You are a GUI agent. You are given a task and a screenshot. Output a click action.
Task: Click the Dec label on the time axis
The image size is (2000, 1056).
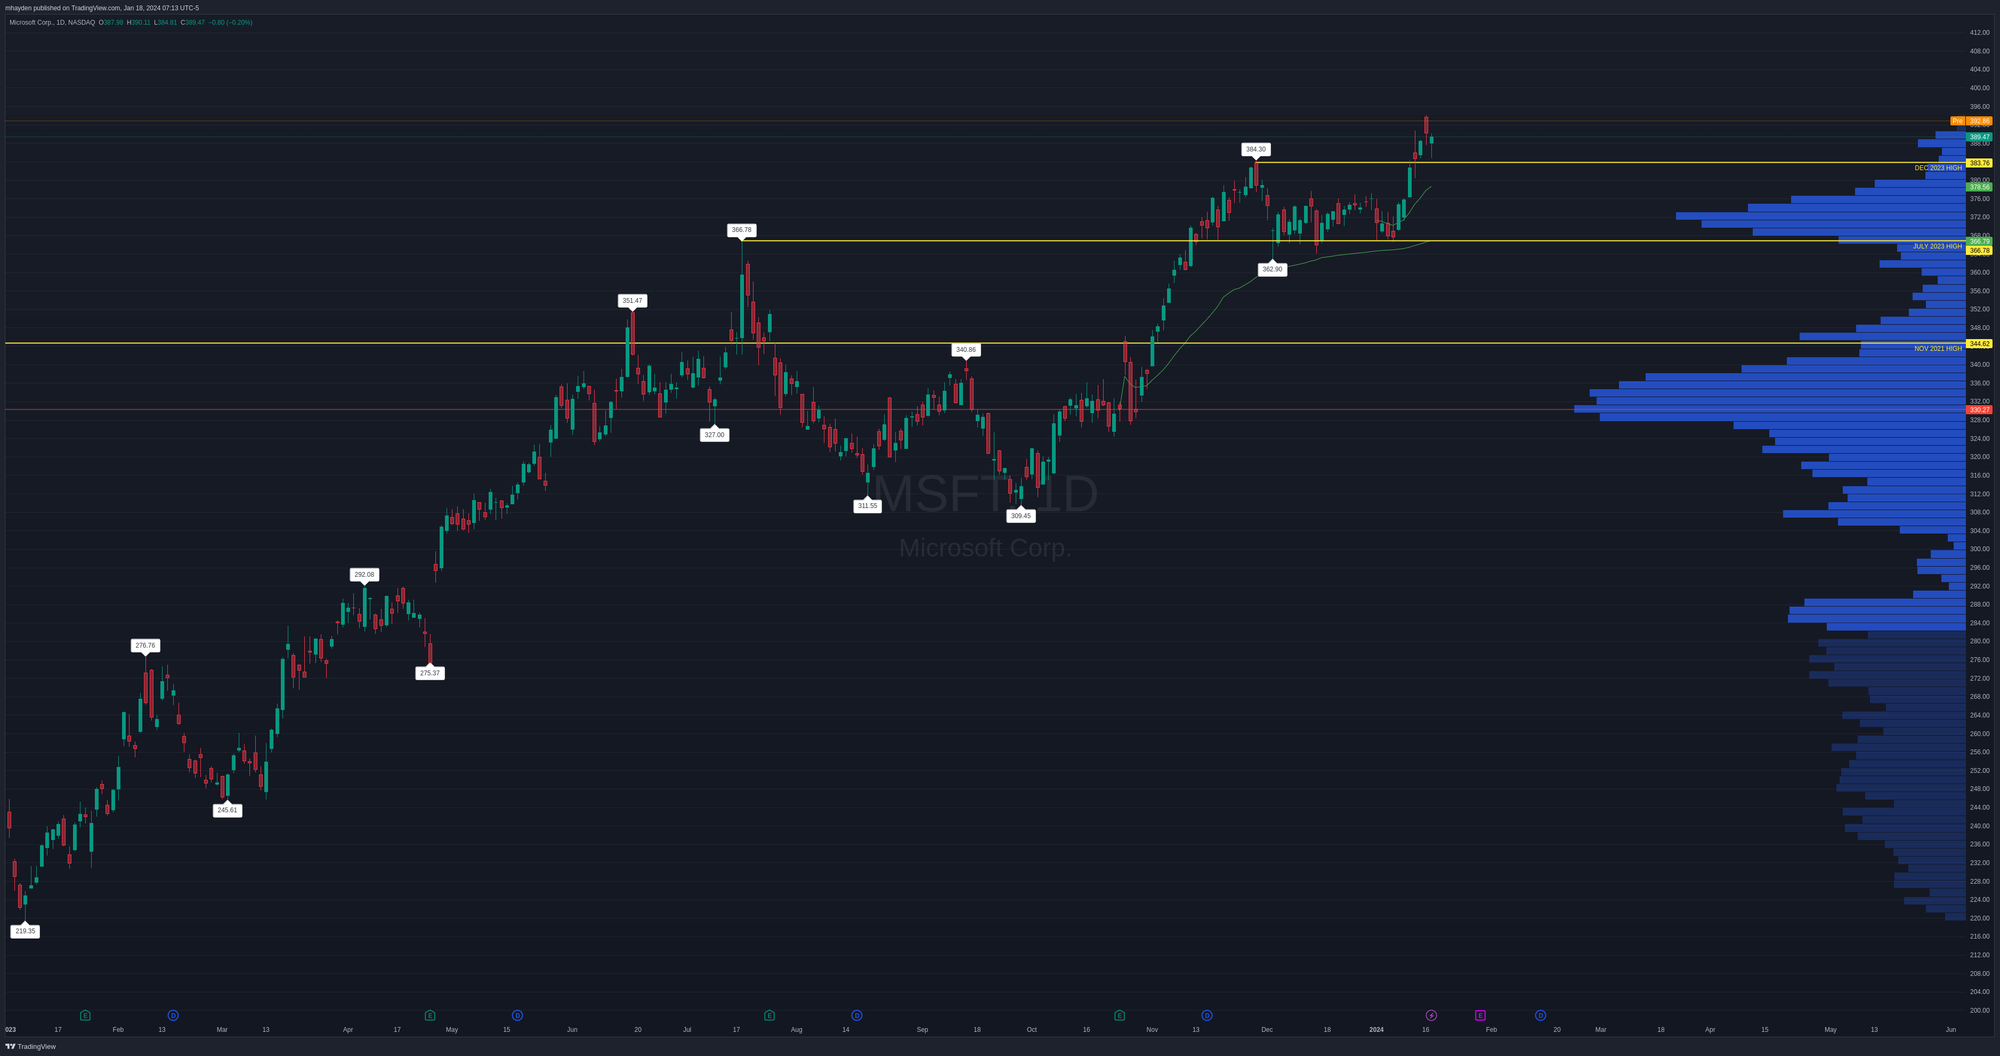[1267, 1029]
